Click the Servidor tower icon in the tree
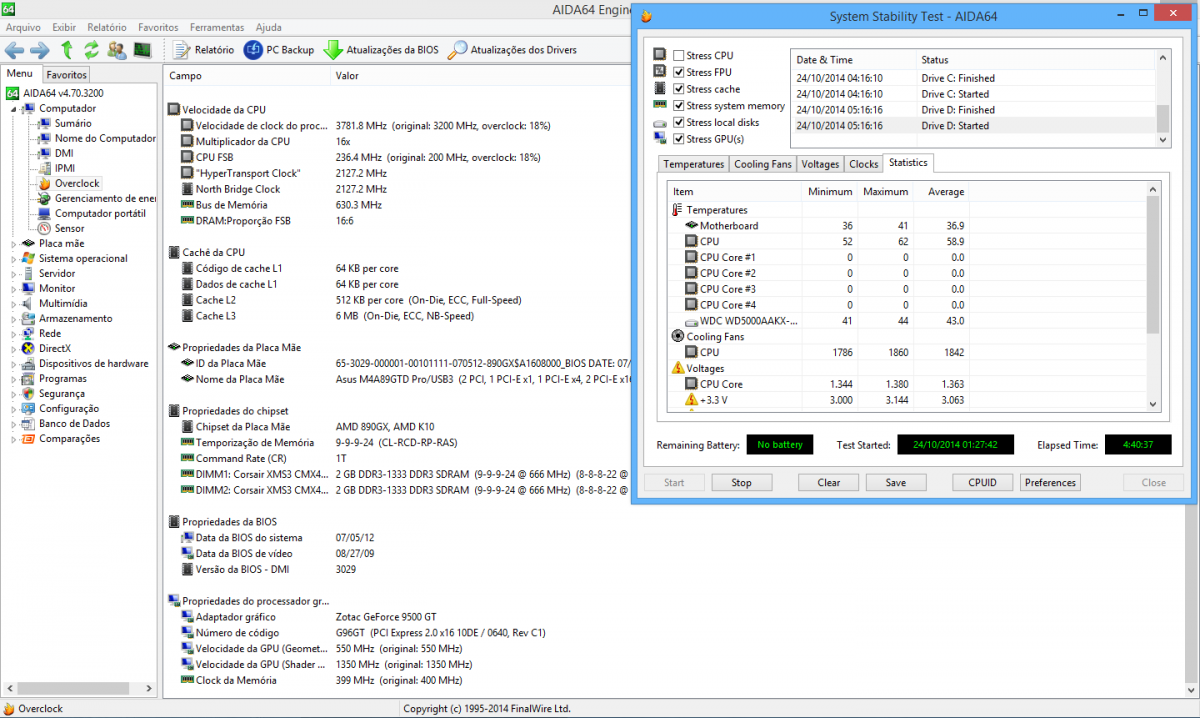This screenshot has height=718, width=1200. pyautogui.click(x=29, y=273)
